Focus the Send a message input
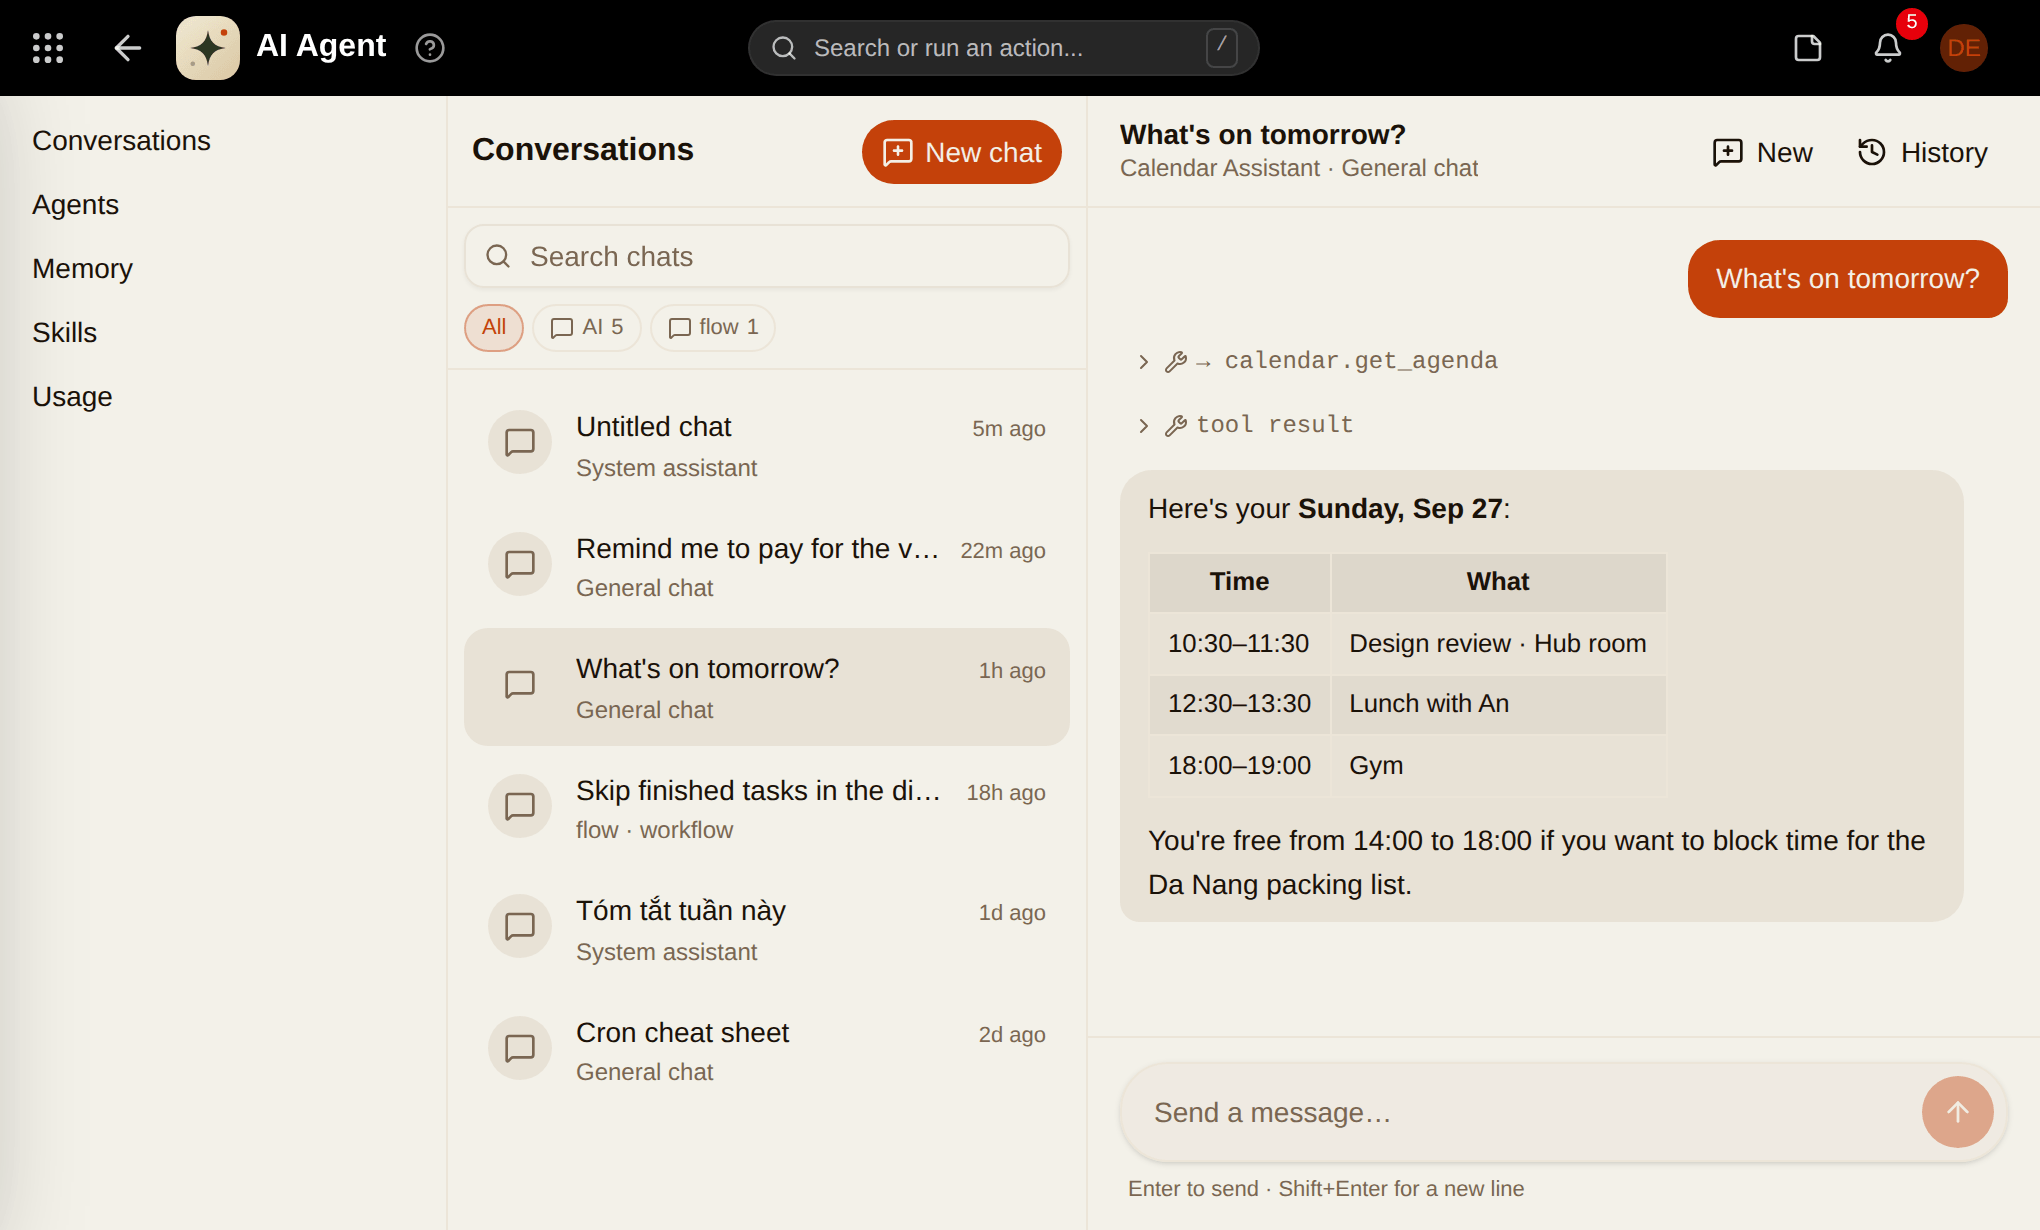 [x=1520, y=1112]
